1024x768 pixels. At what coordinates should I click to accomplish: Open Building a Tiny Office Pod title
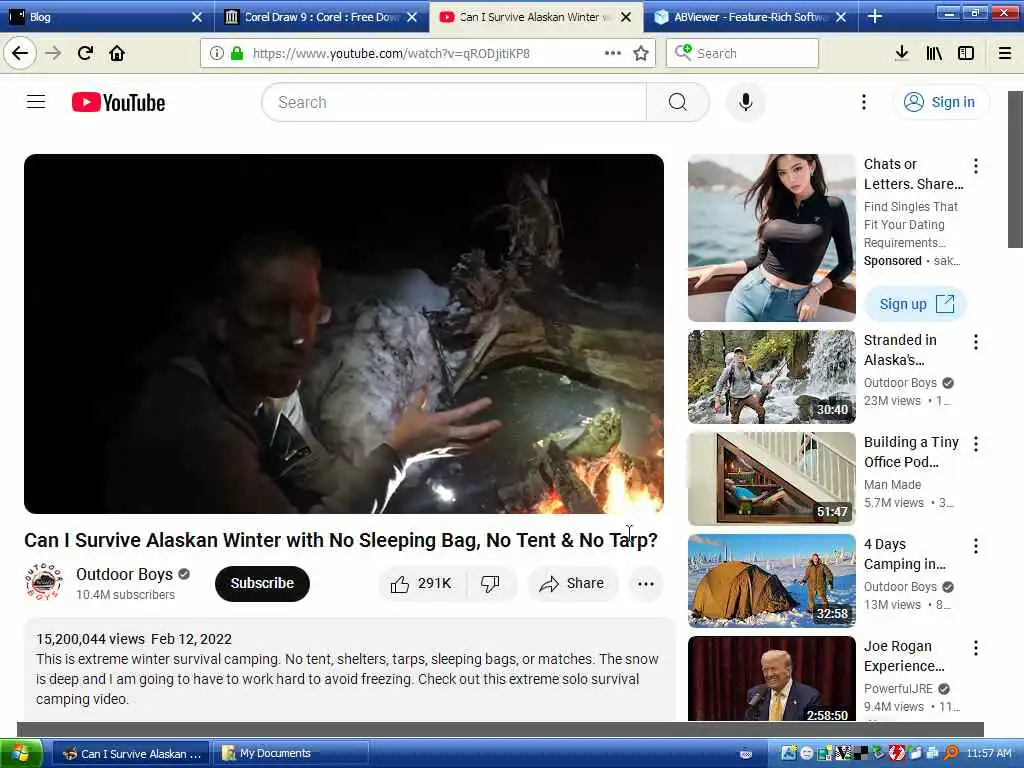point(911,452)
